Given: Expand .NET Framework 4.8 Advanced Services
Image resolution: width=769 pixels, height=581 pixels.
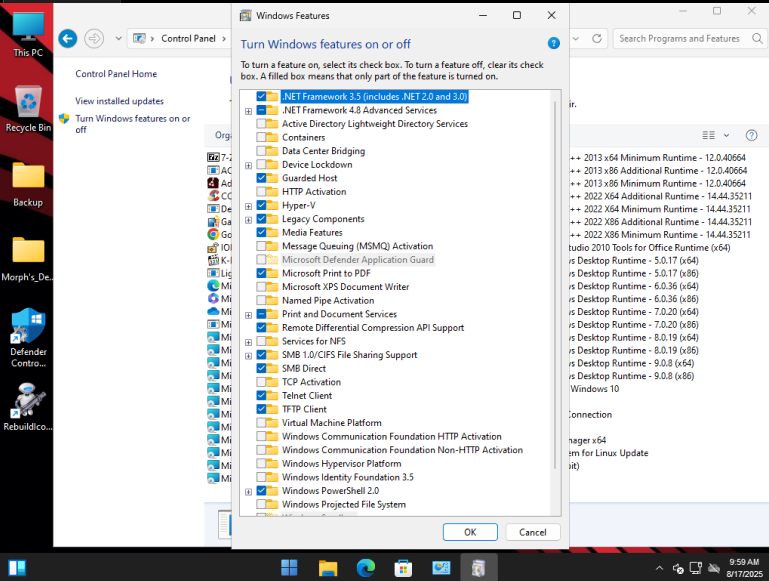Looking at the screenshot, I should pos(248,111).
